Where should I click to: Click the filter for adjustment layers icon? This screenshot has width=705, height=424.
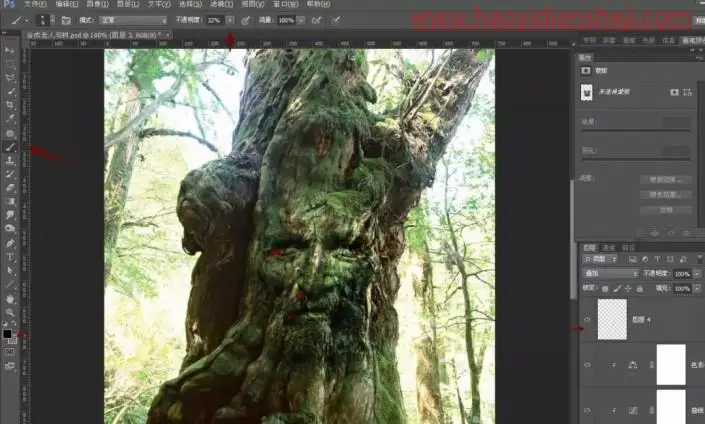[645, 259]
